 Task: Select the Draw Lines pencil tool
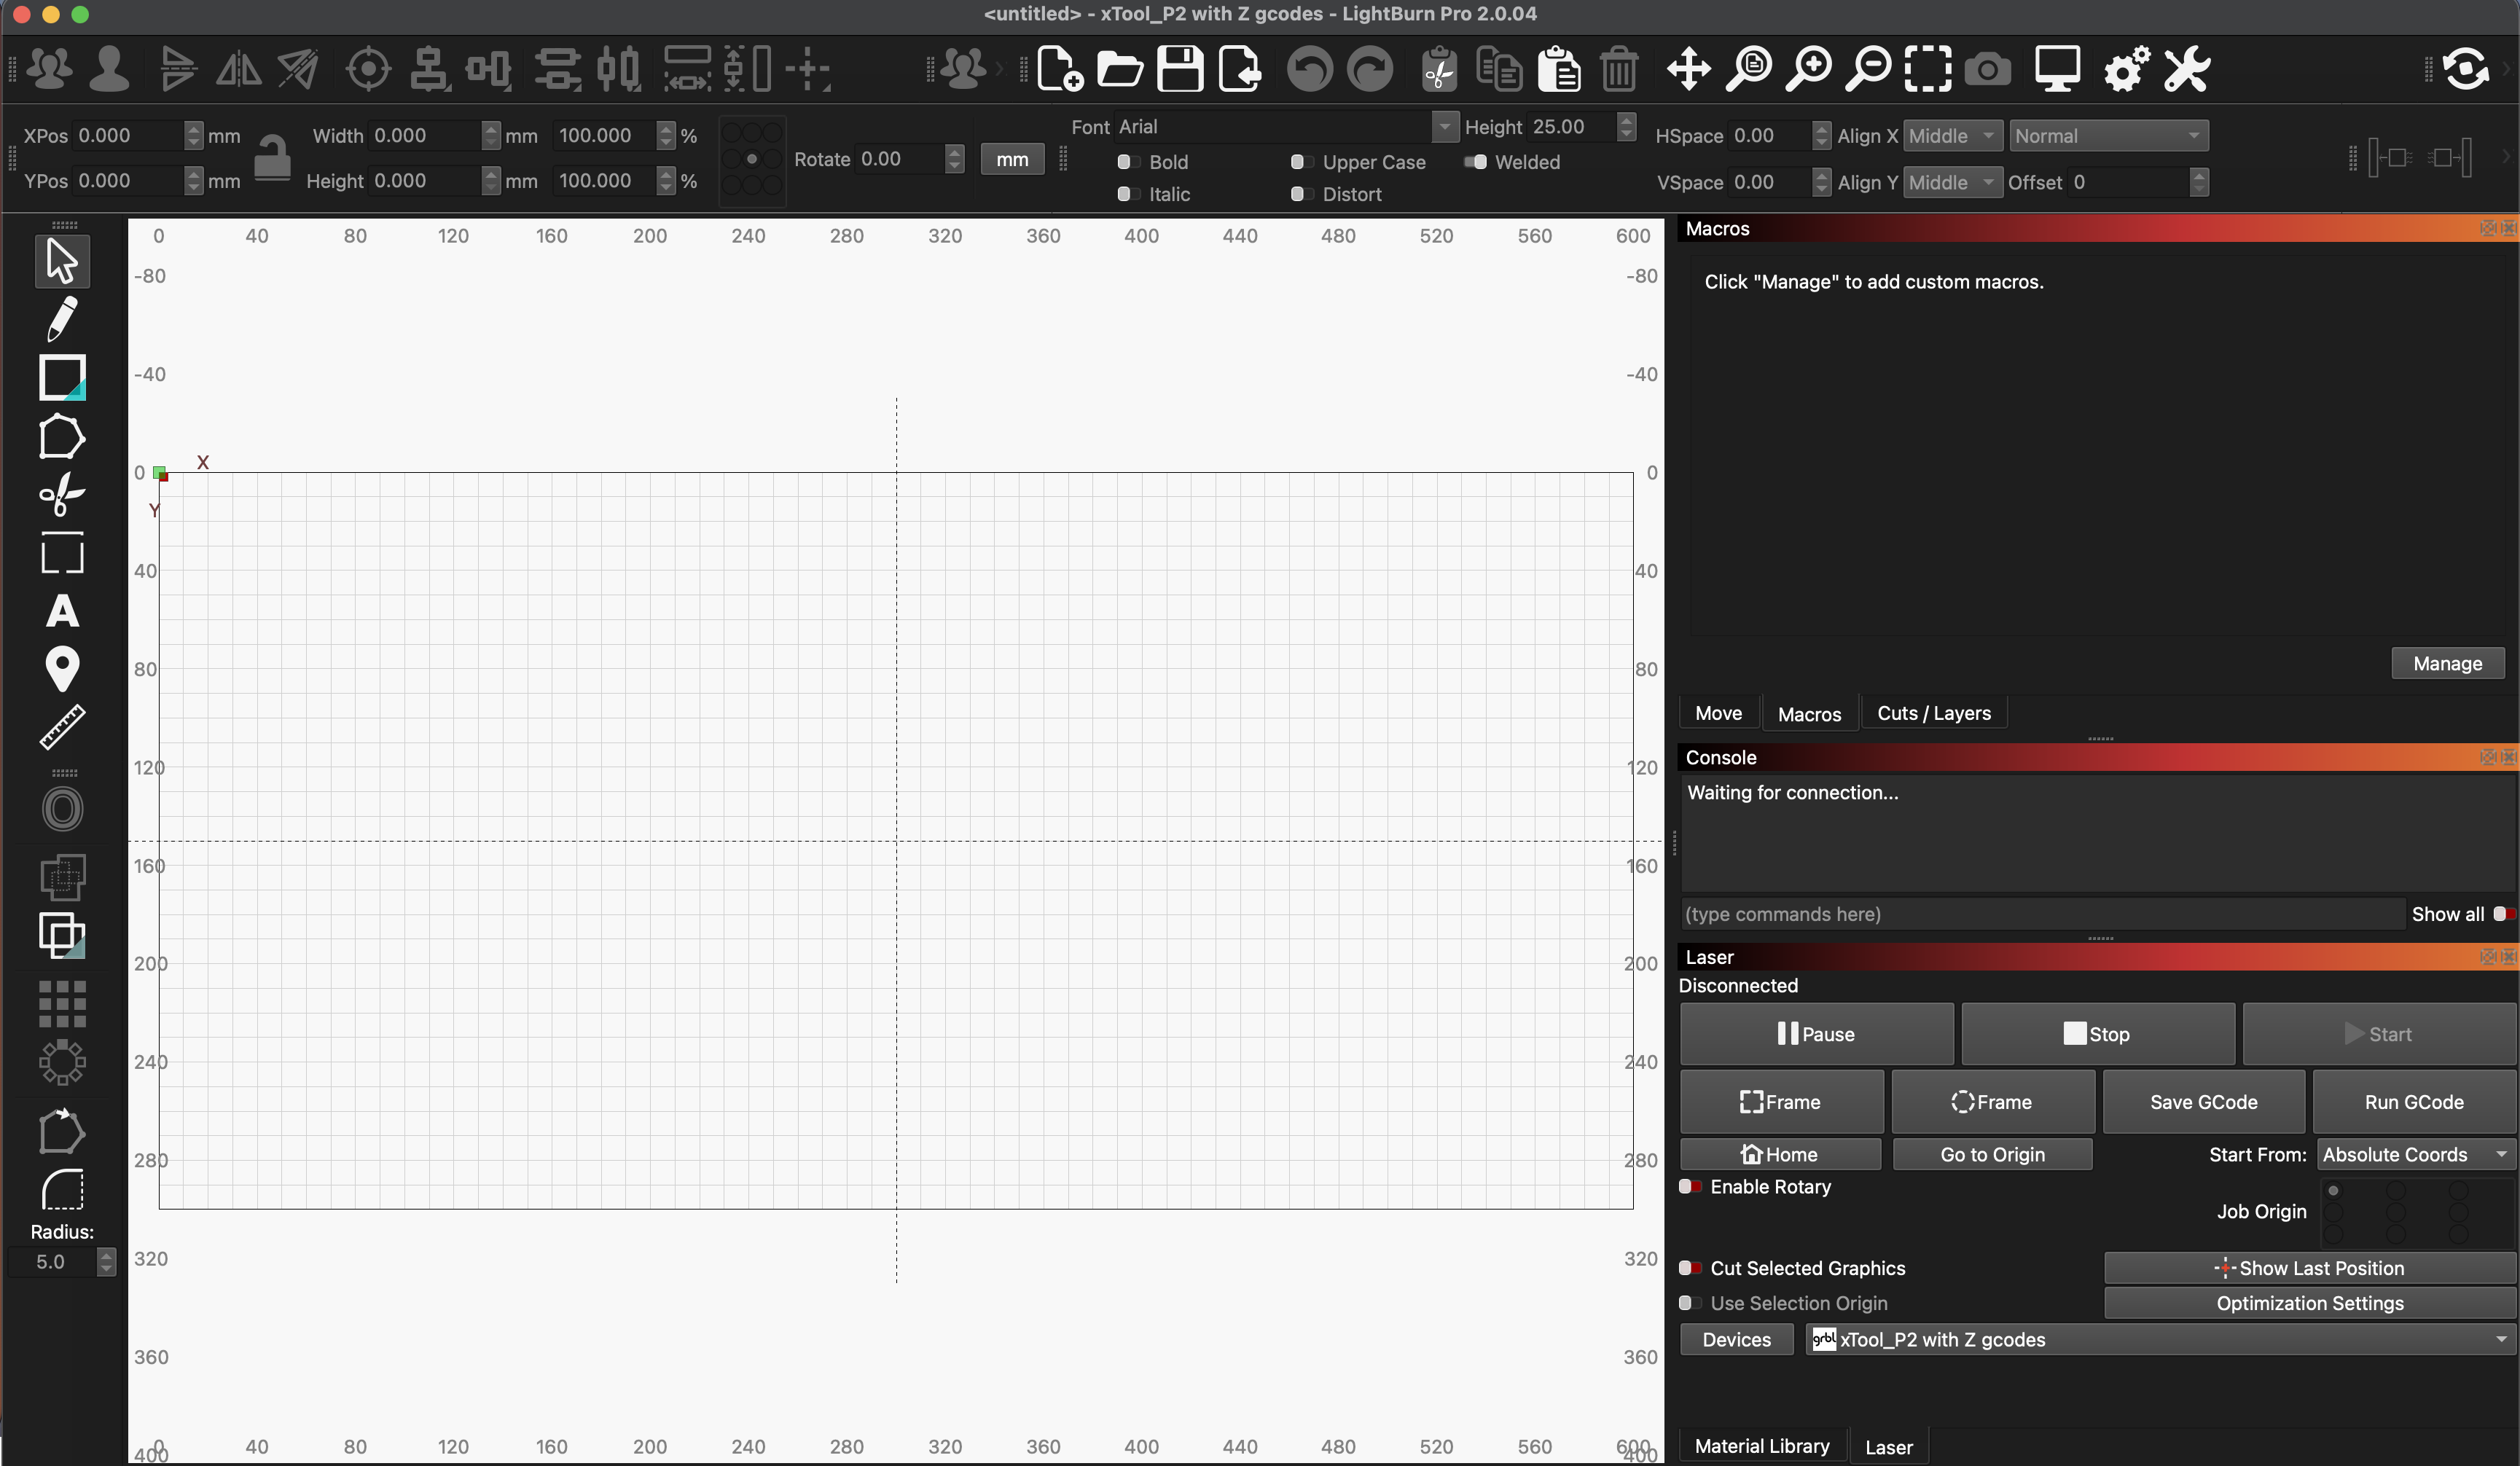pos(62,319)
